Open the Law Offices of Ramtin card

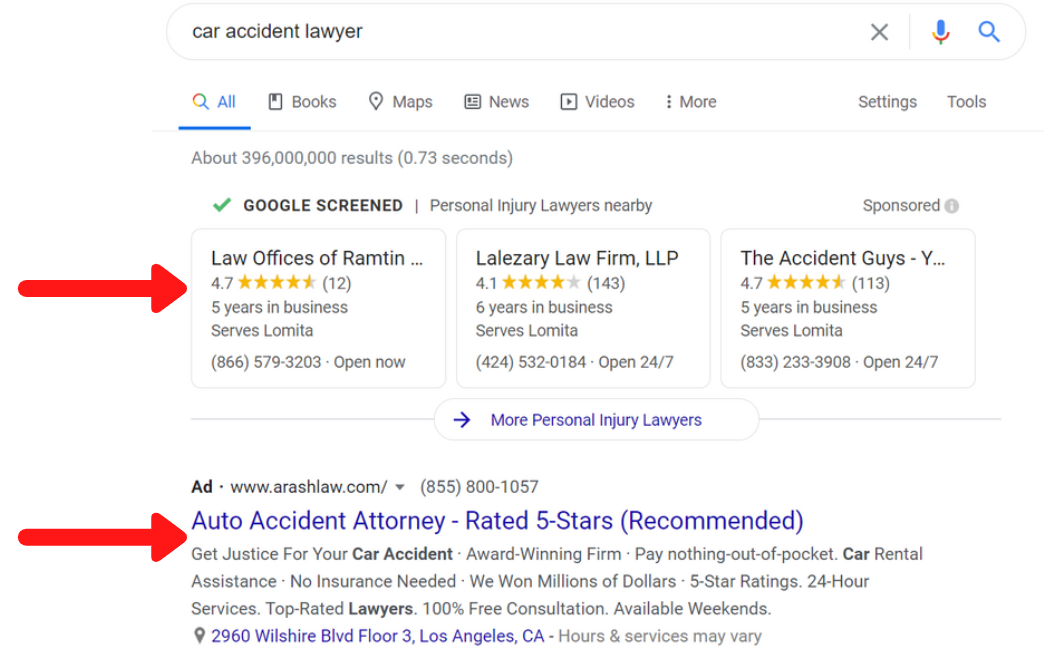(x=319, y=308)
